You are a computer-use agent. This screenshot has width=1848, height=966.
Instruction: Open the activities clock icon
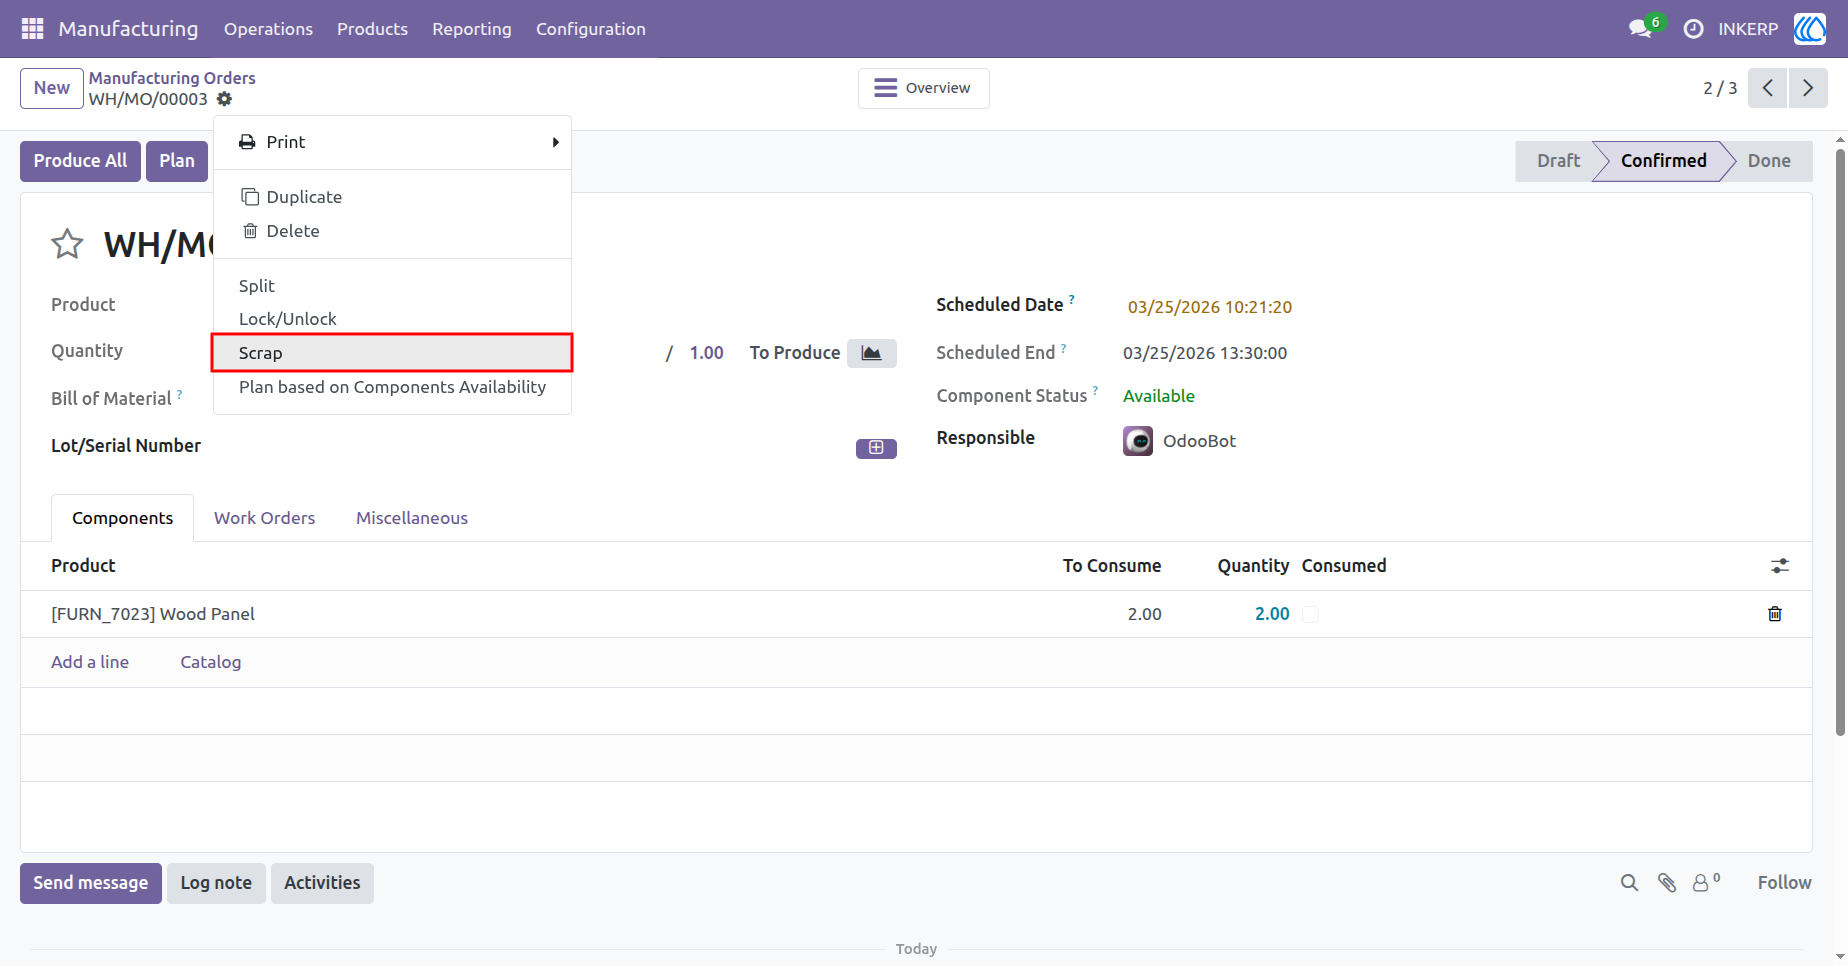[x=1693, y=29]
